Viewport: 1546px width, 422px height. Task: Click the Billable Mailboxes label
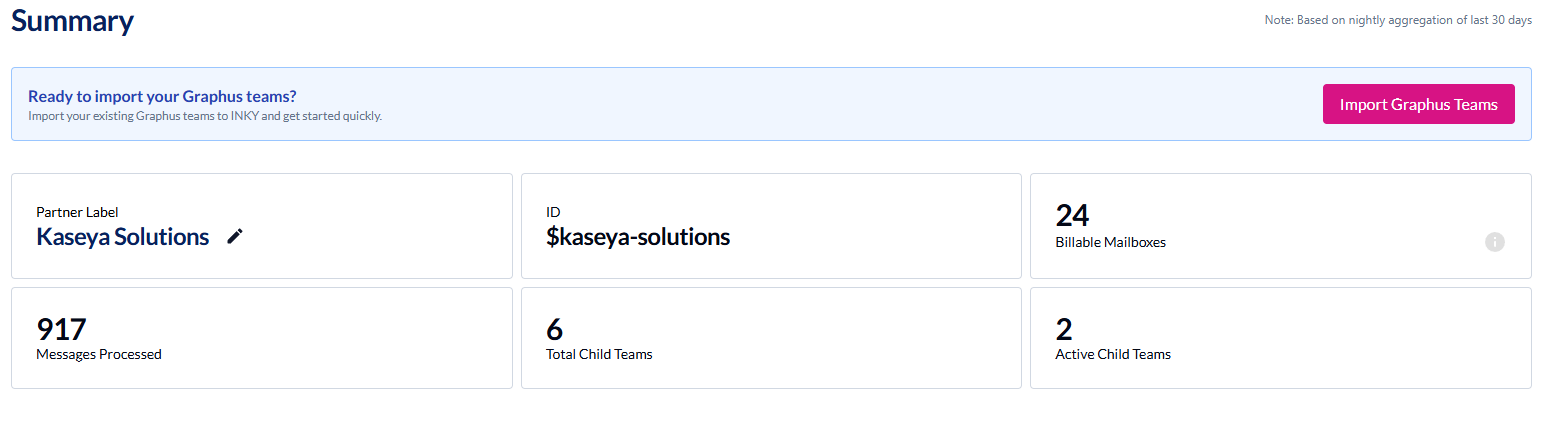(1110, 242)
